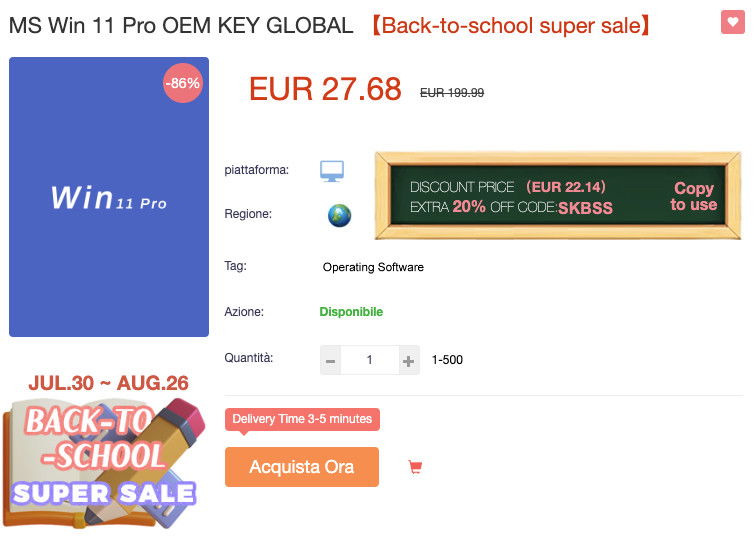
Task: Increase quantity with plus button
Action: tap(408, 360)
